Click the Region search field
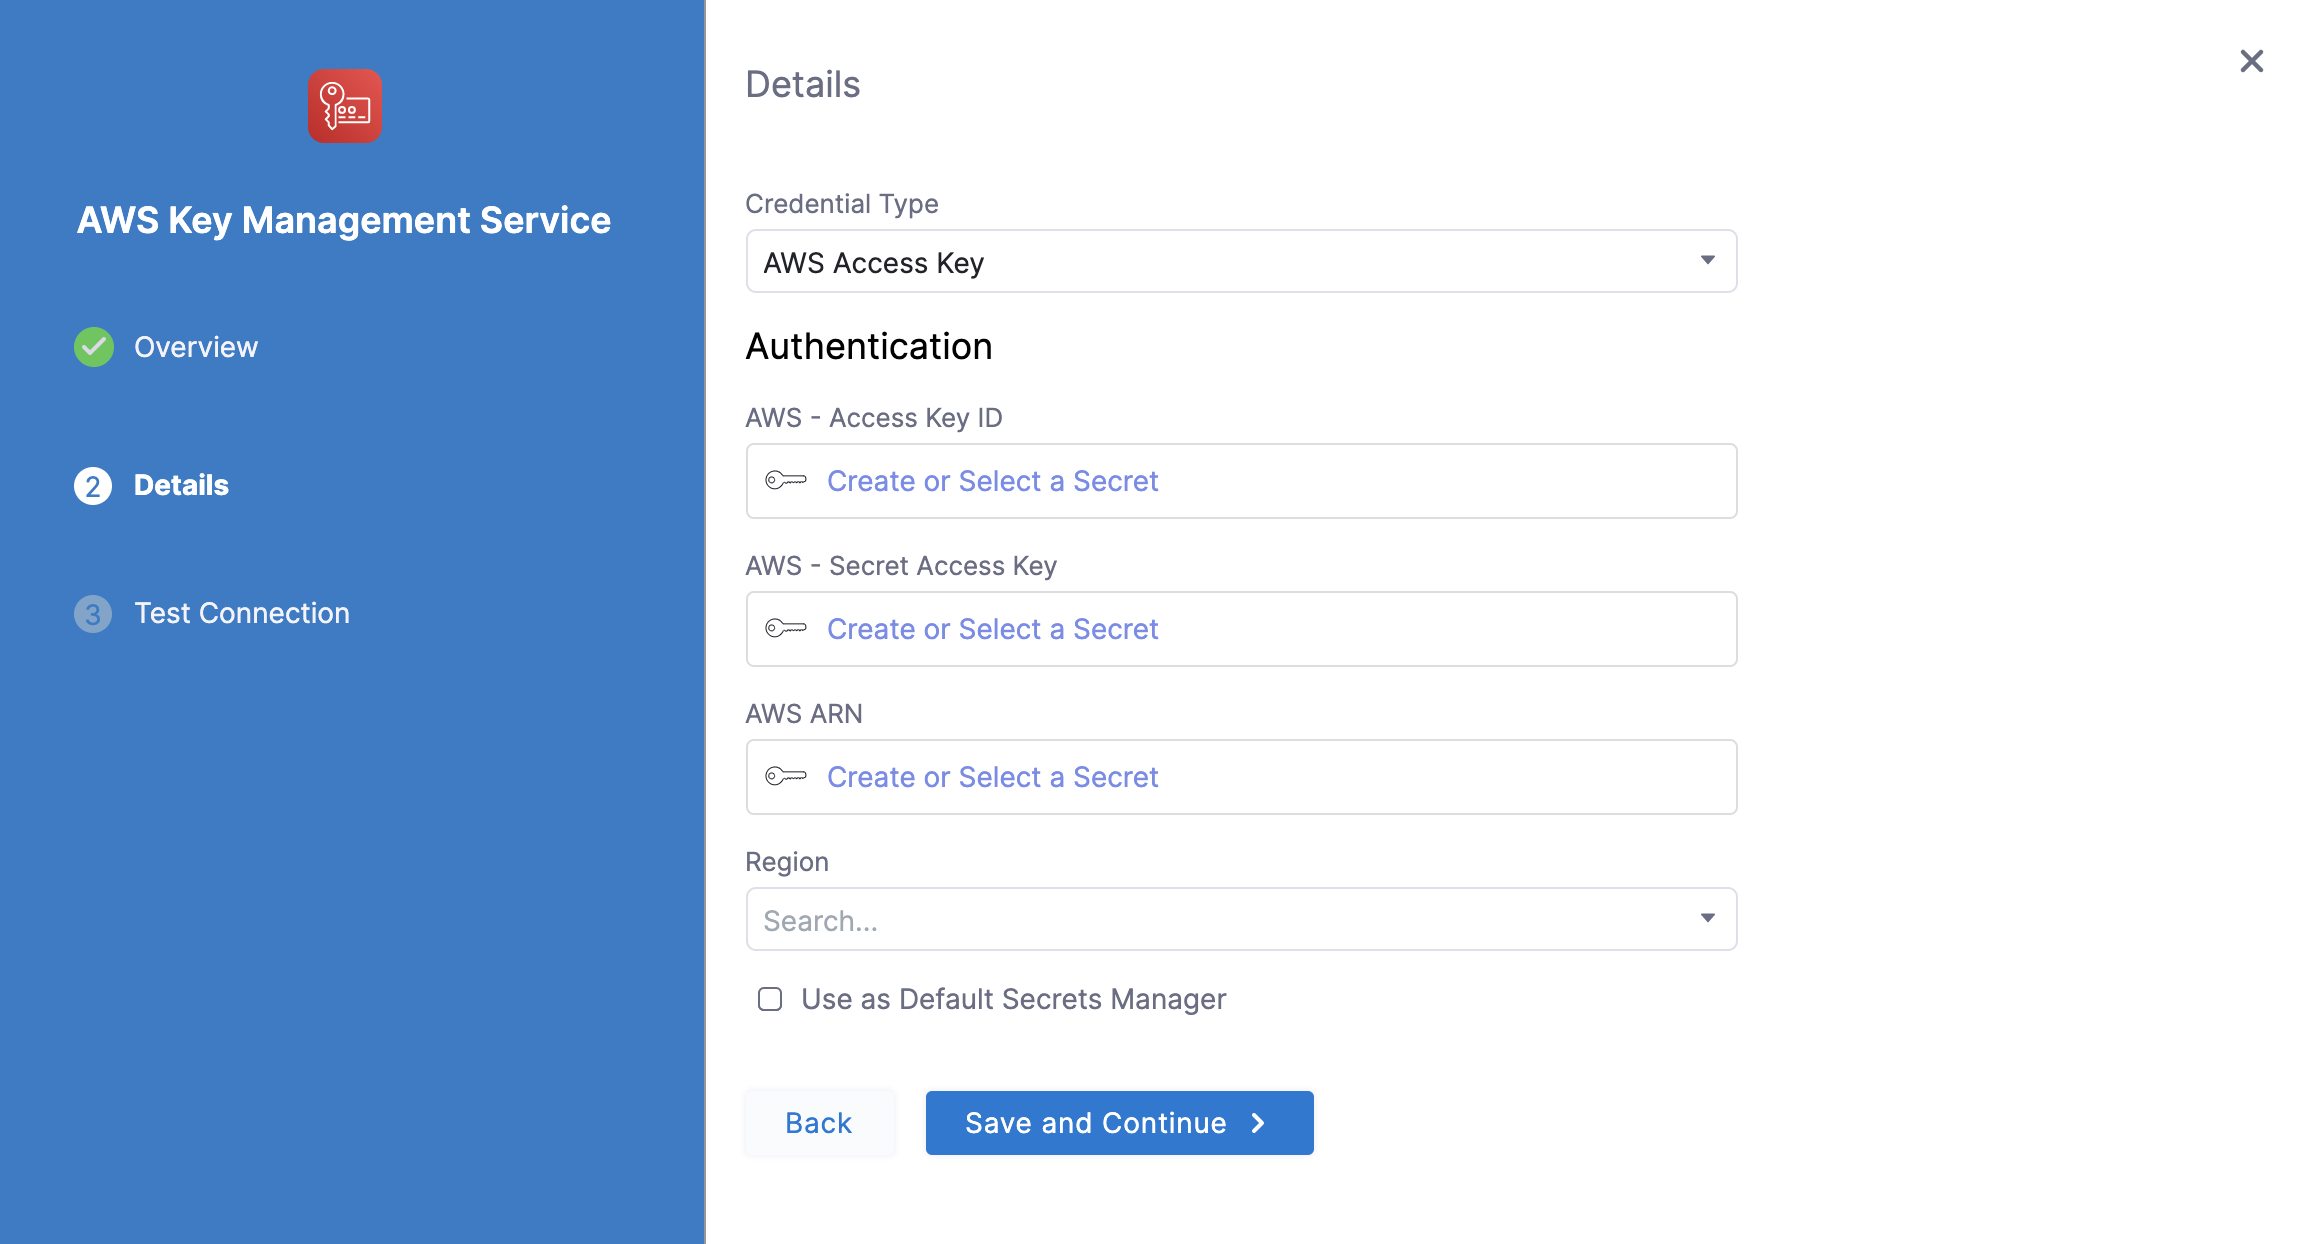 point(1241,920)
